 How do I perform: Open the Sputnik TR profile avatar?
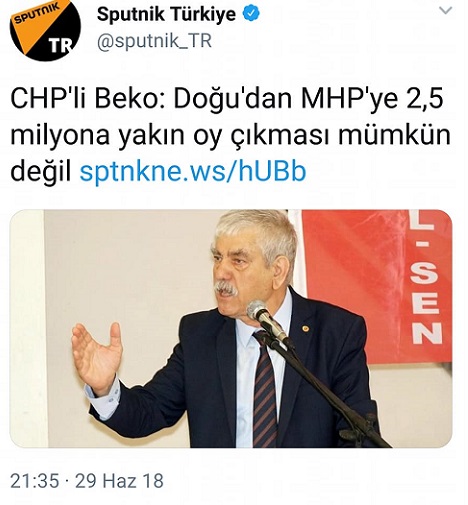pos(45,28)
